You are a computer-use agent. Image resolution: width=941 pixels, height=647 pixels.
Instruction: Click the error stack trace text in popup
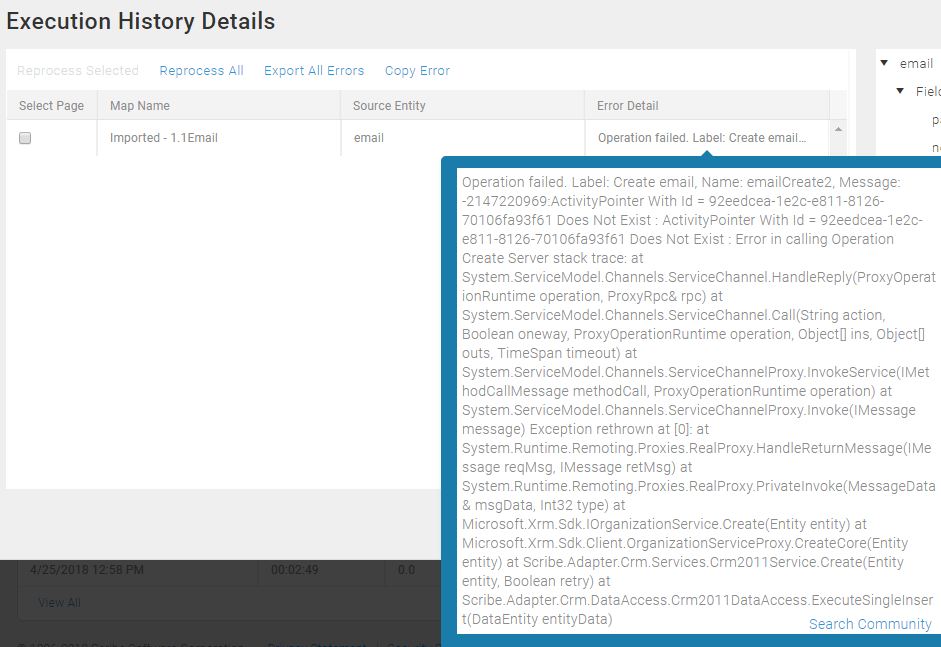(x=690, y=400)
